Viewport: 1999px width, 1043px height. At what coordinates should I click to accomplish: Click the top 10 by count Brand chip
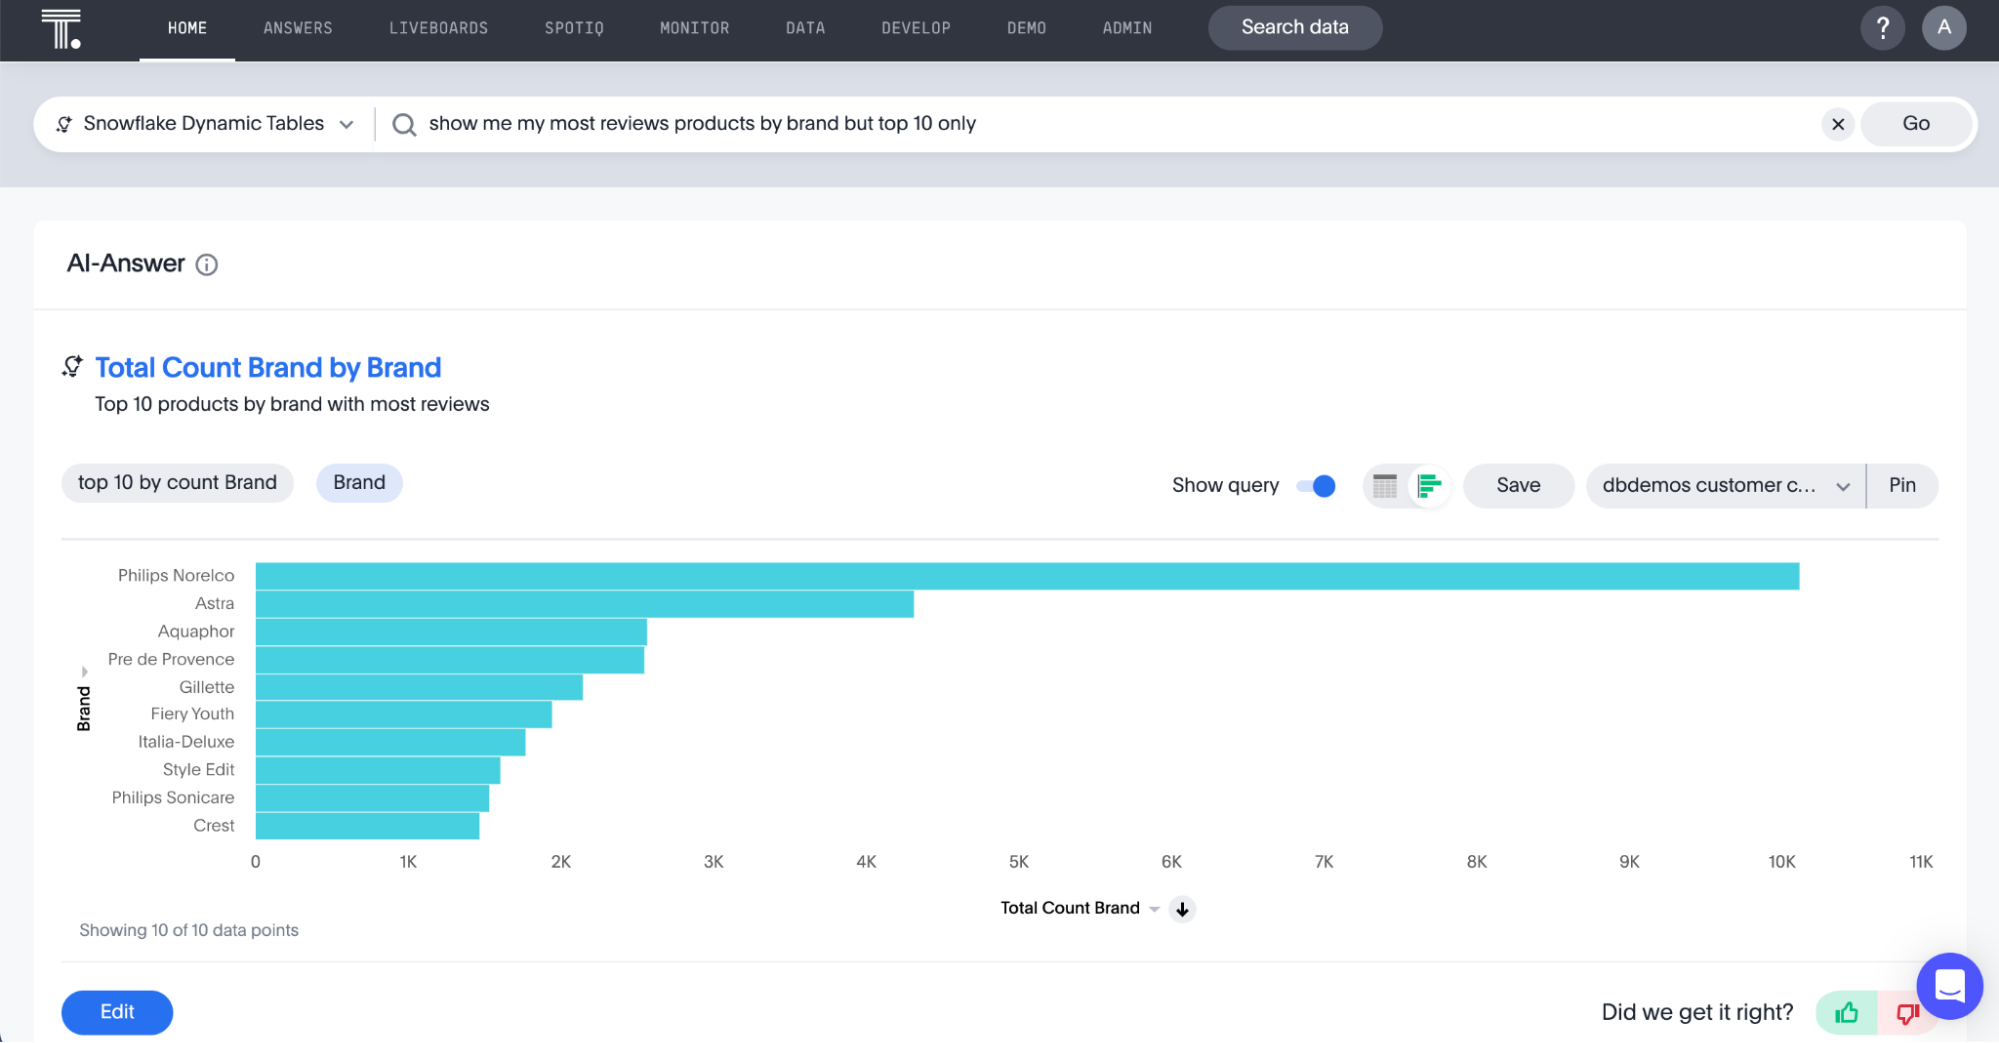click(x=177, y=483)
